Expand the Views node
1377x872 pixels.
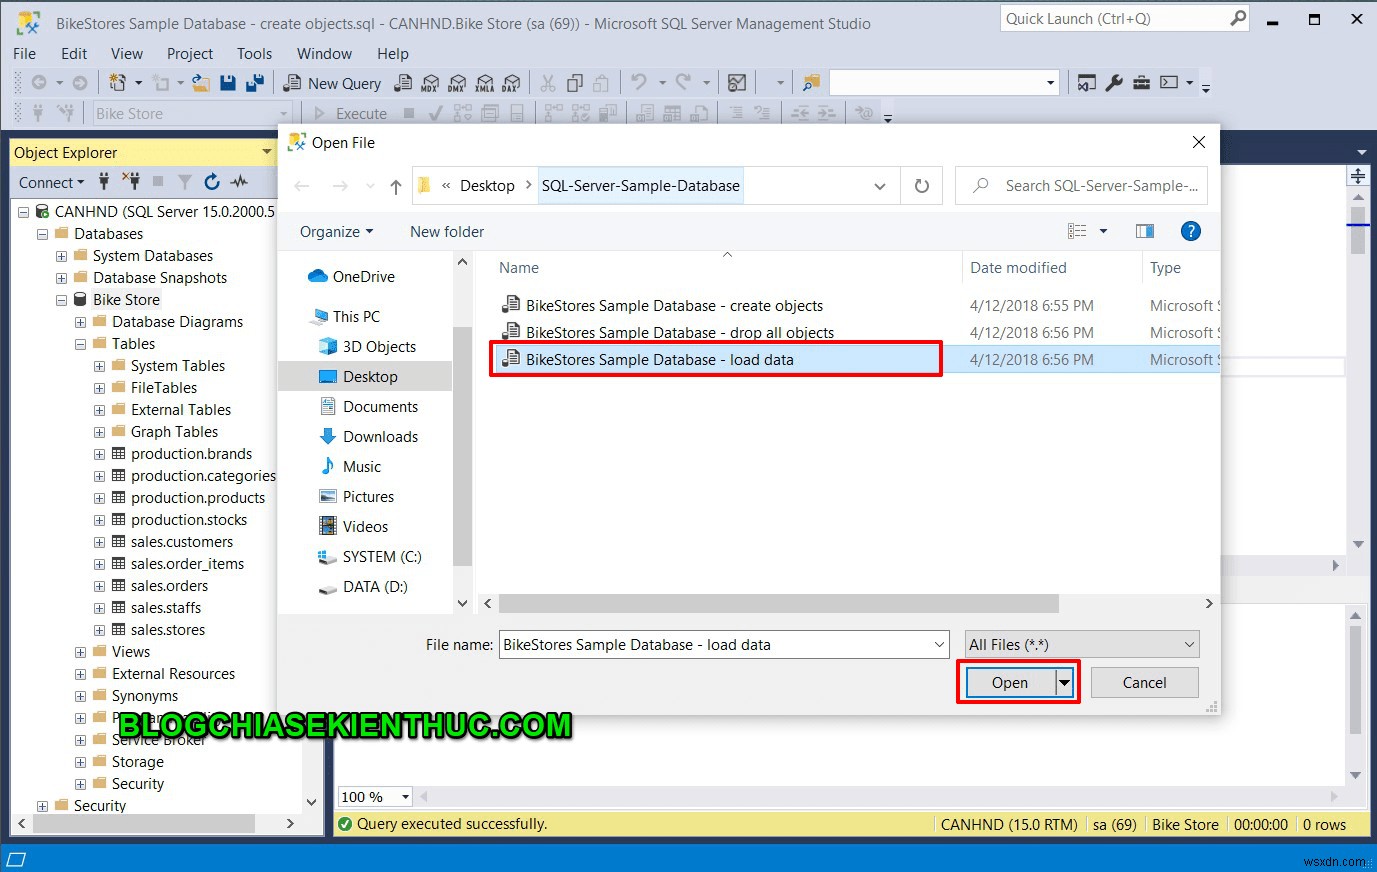[x=80, y=651]
